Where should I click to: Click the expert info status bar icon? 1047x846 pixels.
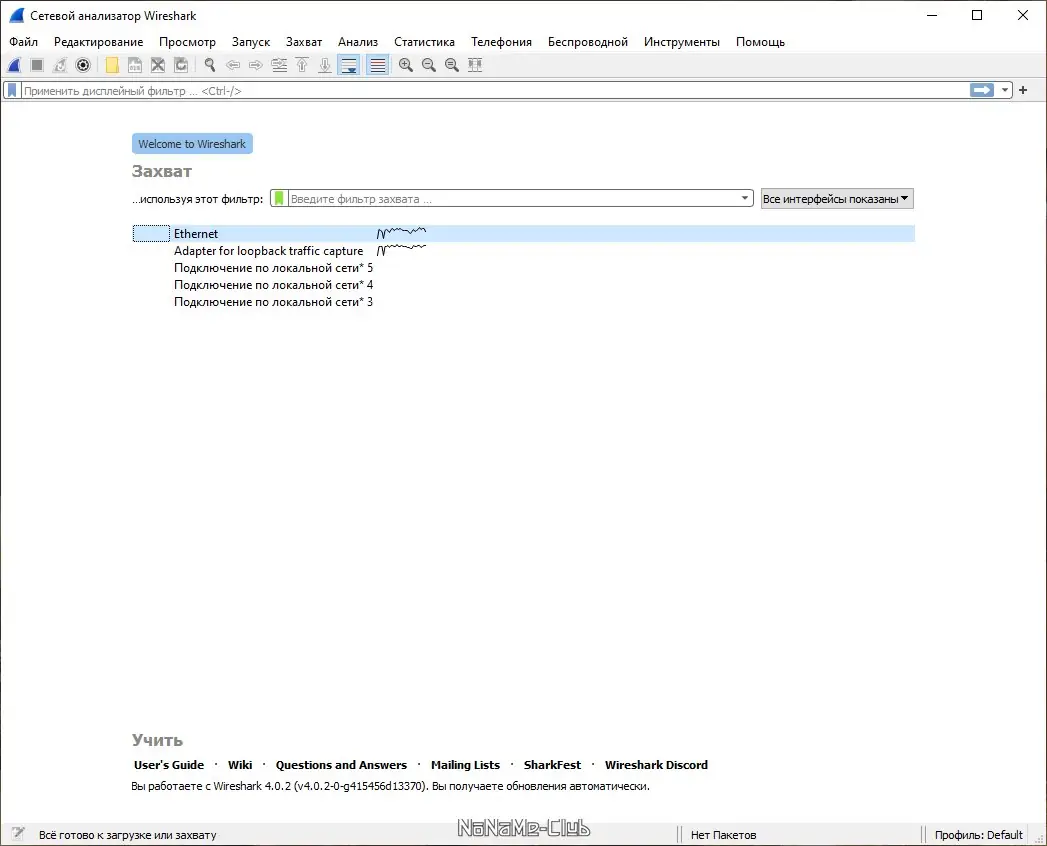pyautogui.click(x=18, y=833)
